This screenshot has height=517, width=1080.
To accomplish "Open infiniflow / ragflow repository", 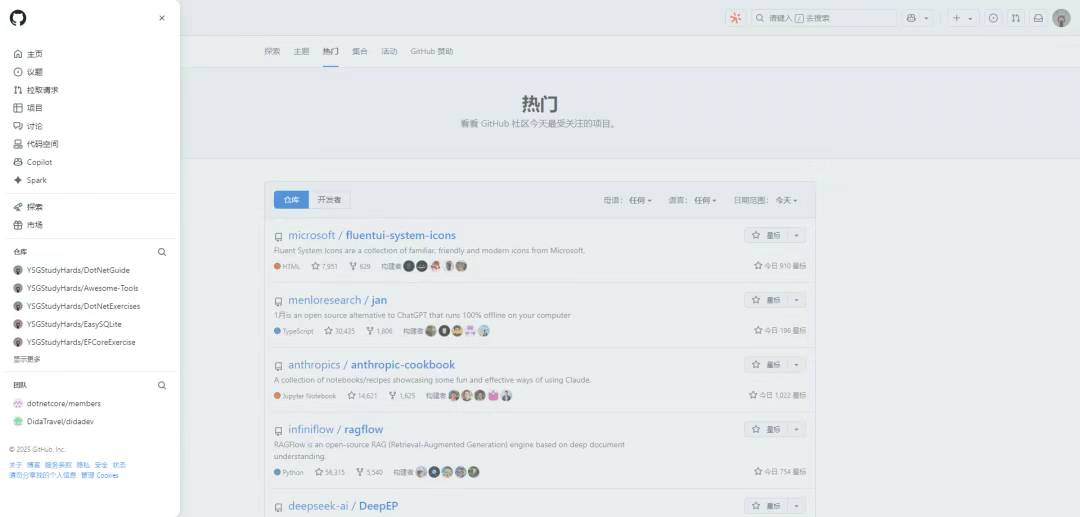I will (x=335, y=430).
